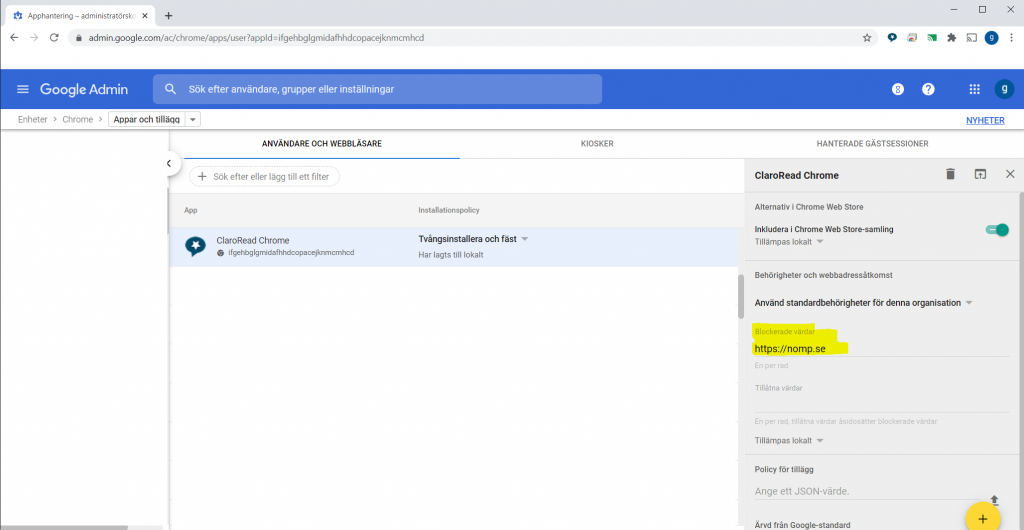1024x530 pixels.
Task: Click the yellow plus add-app button
Action: tap(983, 519)
